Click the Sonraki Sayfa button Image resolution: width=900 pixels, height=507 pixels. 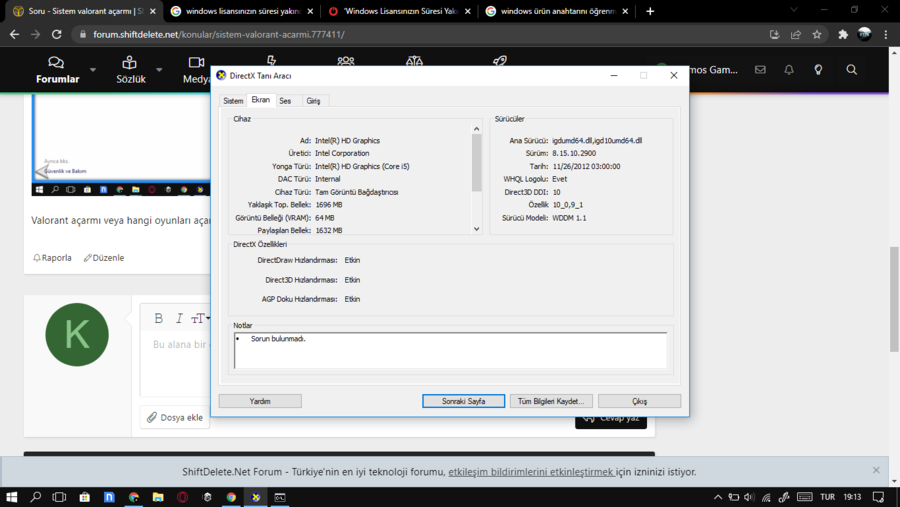coord(463,401)
